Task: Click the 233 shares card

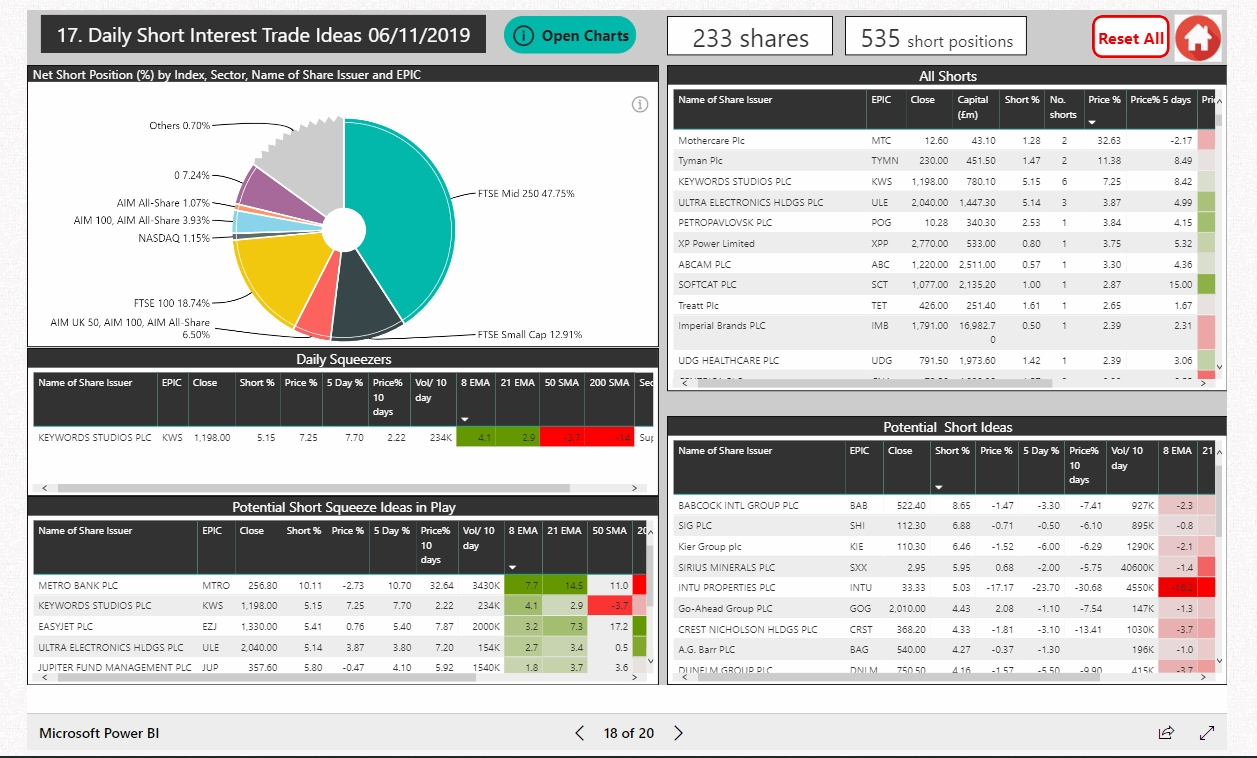Action: [750, 39]
